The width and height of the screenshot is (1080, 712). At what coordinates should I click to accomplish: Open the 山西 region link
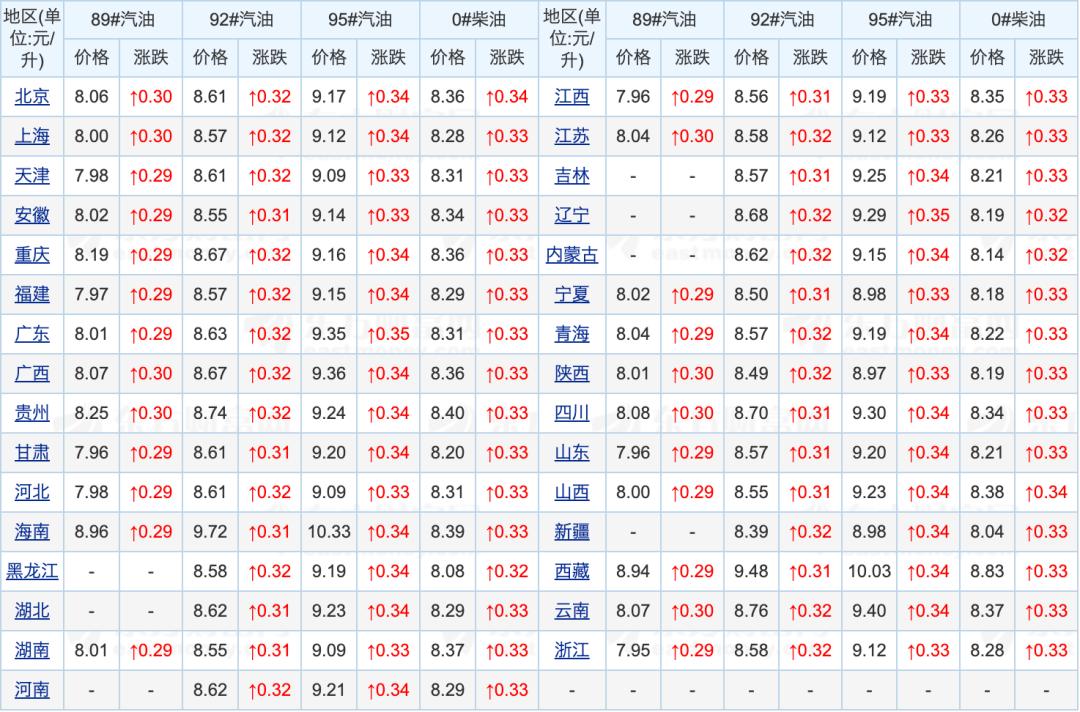point(572,492)
